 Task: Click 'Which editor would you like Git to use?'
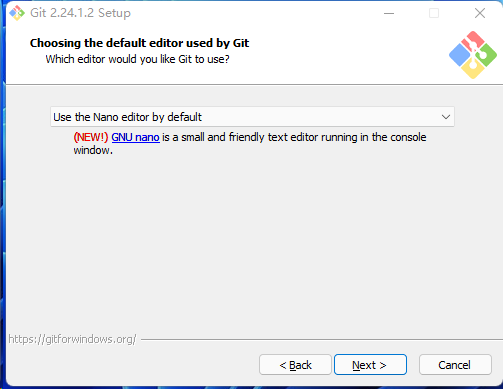(137, 59)
